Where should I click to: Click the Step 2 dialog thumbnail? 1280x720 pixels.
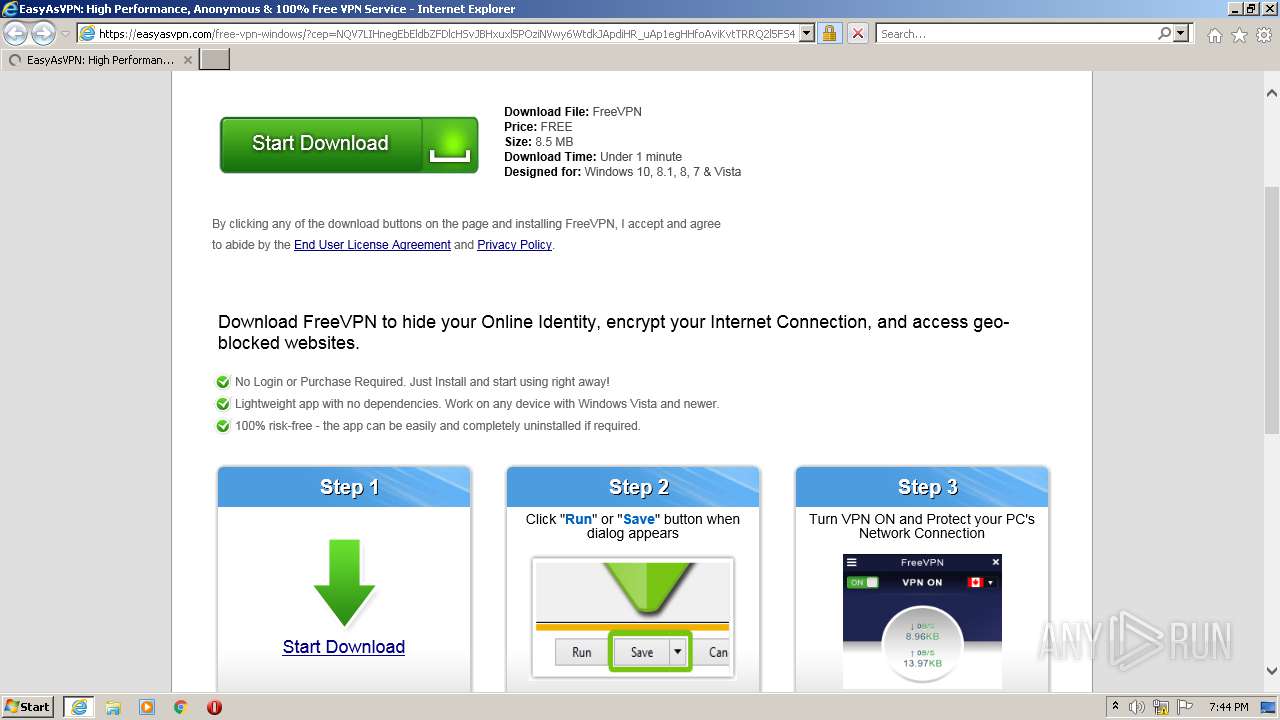pyautogui.click(x=633, y=617)
